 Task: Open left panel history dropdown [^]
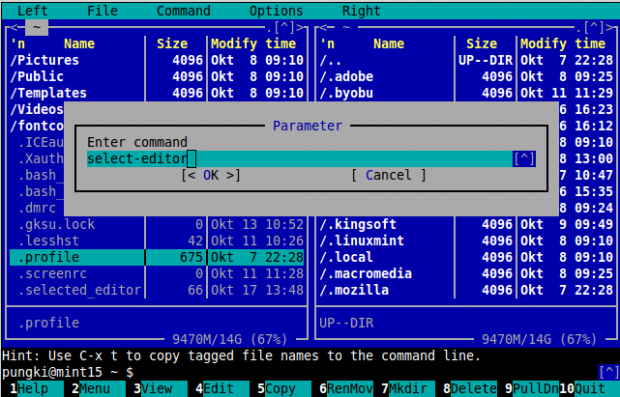click(x=284, y=28)
